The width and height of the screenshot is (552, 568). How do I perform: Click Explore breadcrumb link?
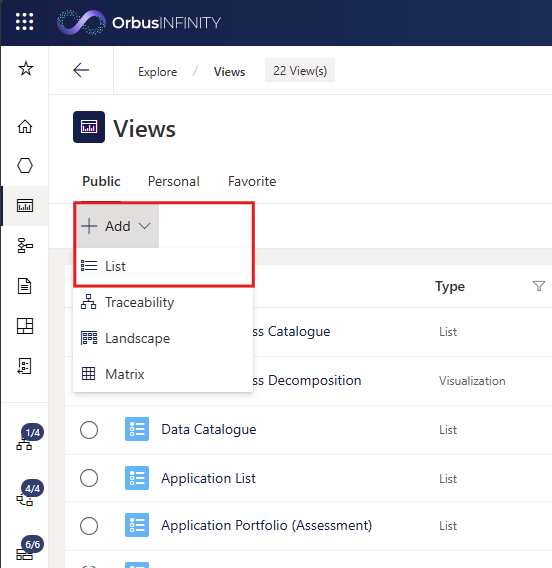click(x=158, y=72)
